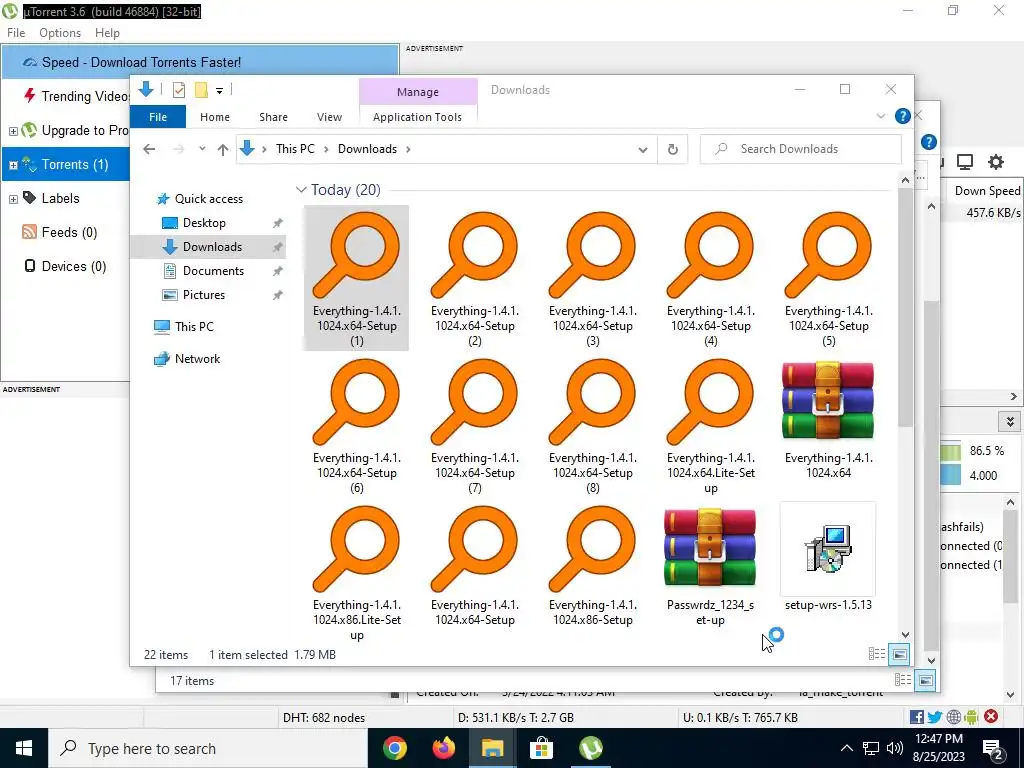Select Everything-1.4.1.1024.x64-Setup (8) file
Viewport: 1024px width, 768px height.
(592, 426)
